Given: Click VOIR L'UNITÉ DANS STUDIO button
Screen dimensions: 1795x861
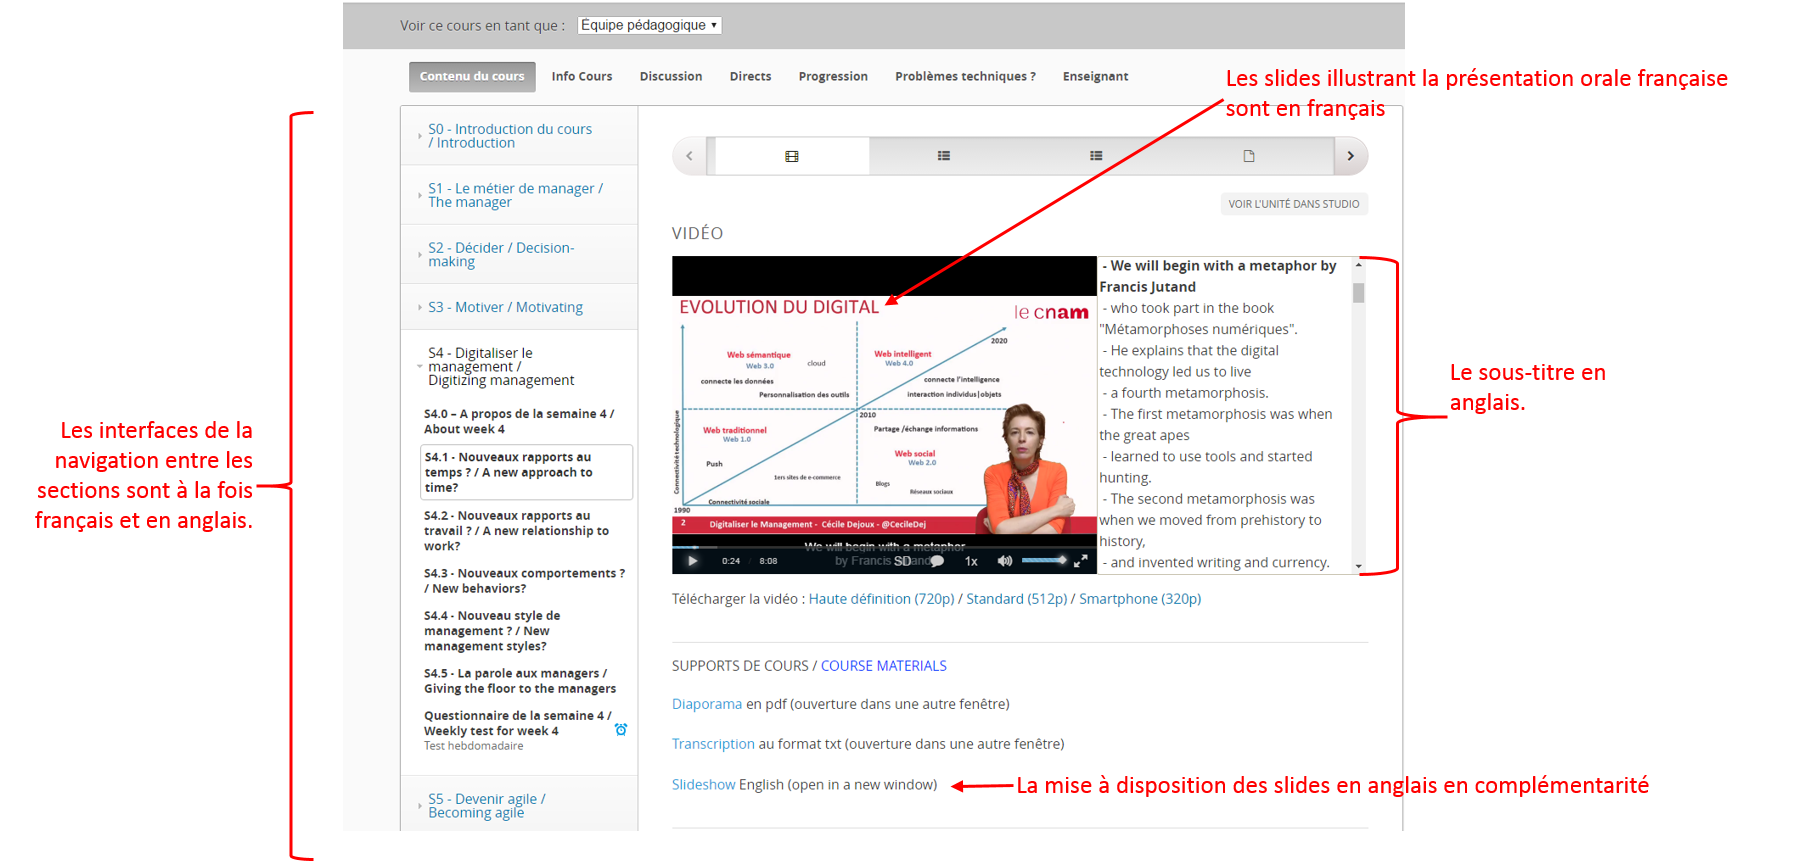Looking at the screenshot, I should coord(1294,204).
